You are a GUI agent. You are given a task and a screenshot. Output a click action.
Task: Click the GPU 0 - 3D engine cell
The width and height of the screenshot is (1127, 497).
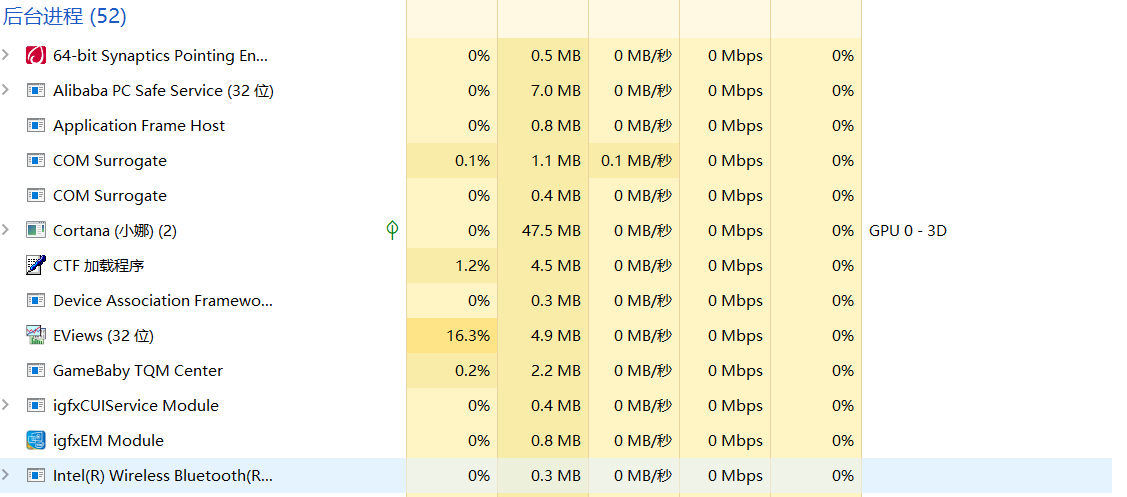click(x=908, y=231)
